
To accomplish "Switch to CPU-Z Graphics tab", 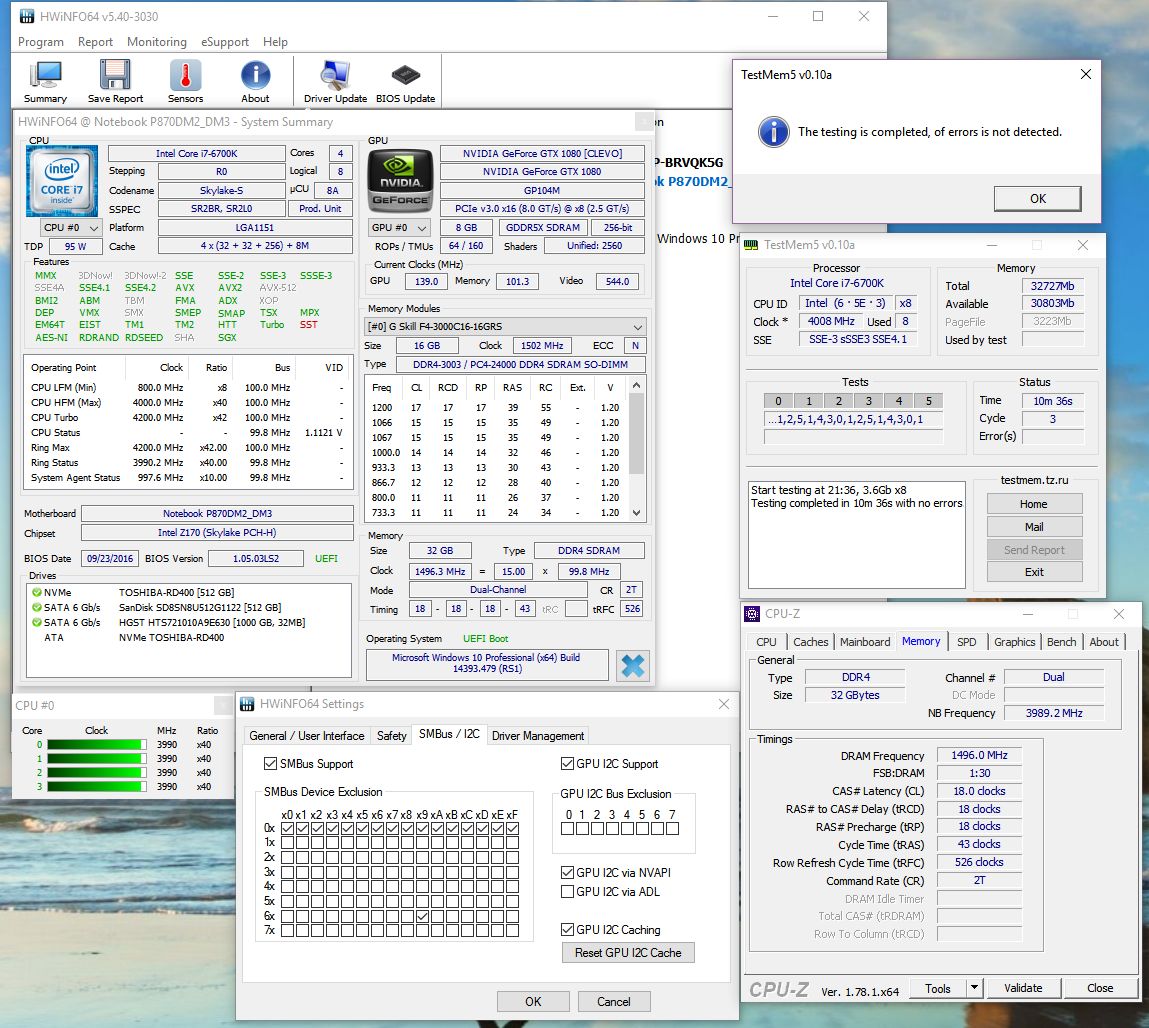I will tap(1014, 642).
